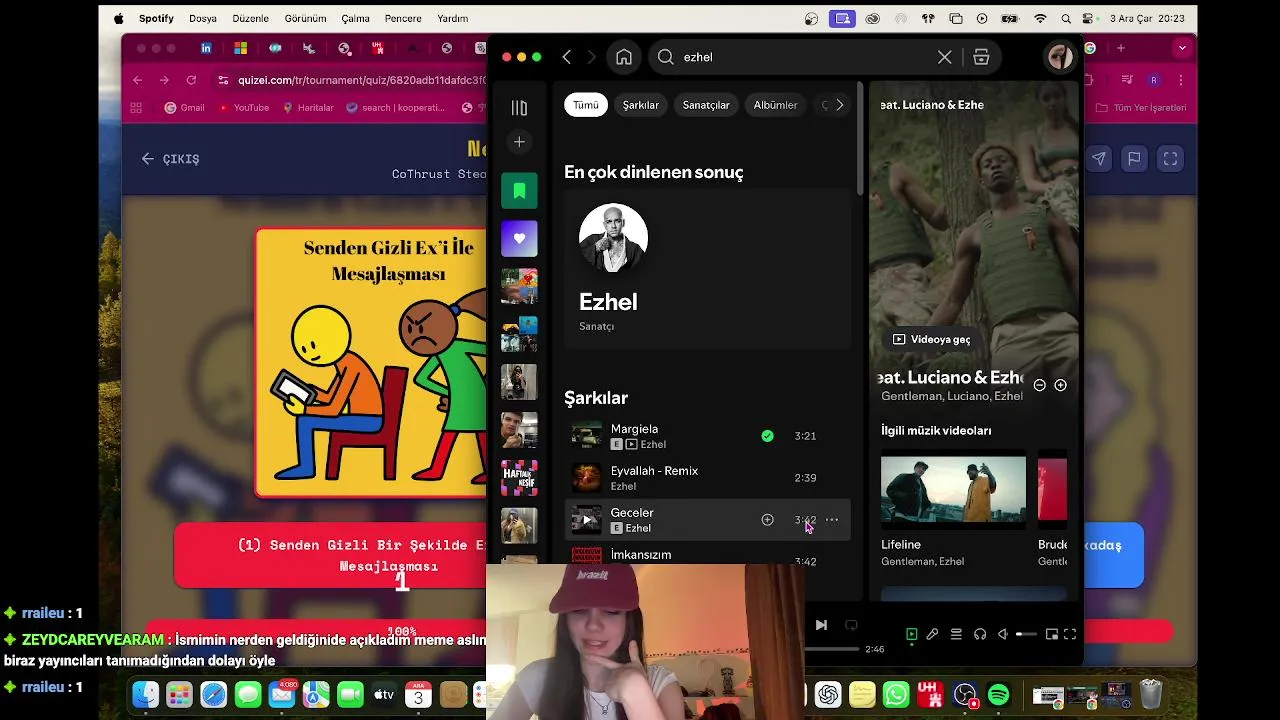Open the Çalma menu in menu bar
Viewport: 1280px width, 720px height.
pos(355,18)
